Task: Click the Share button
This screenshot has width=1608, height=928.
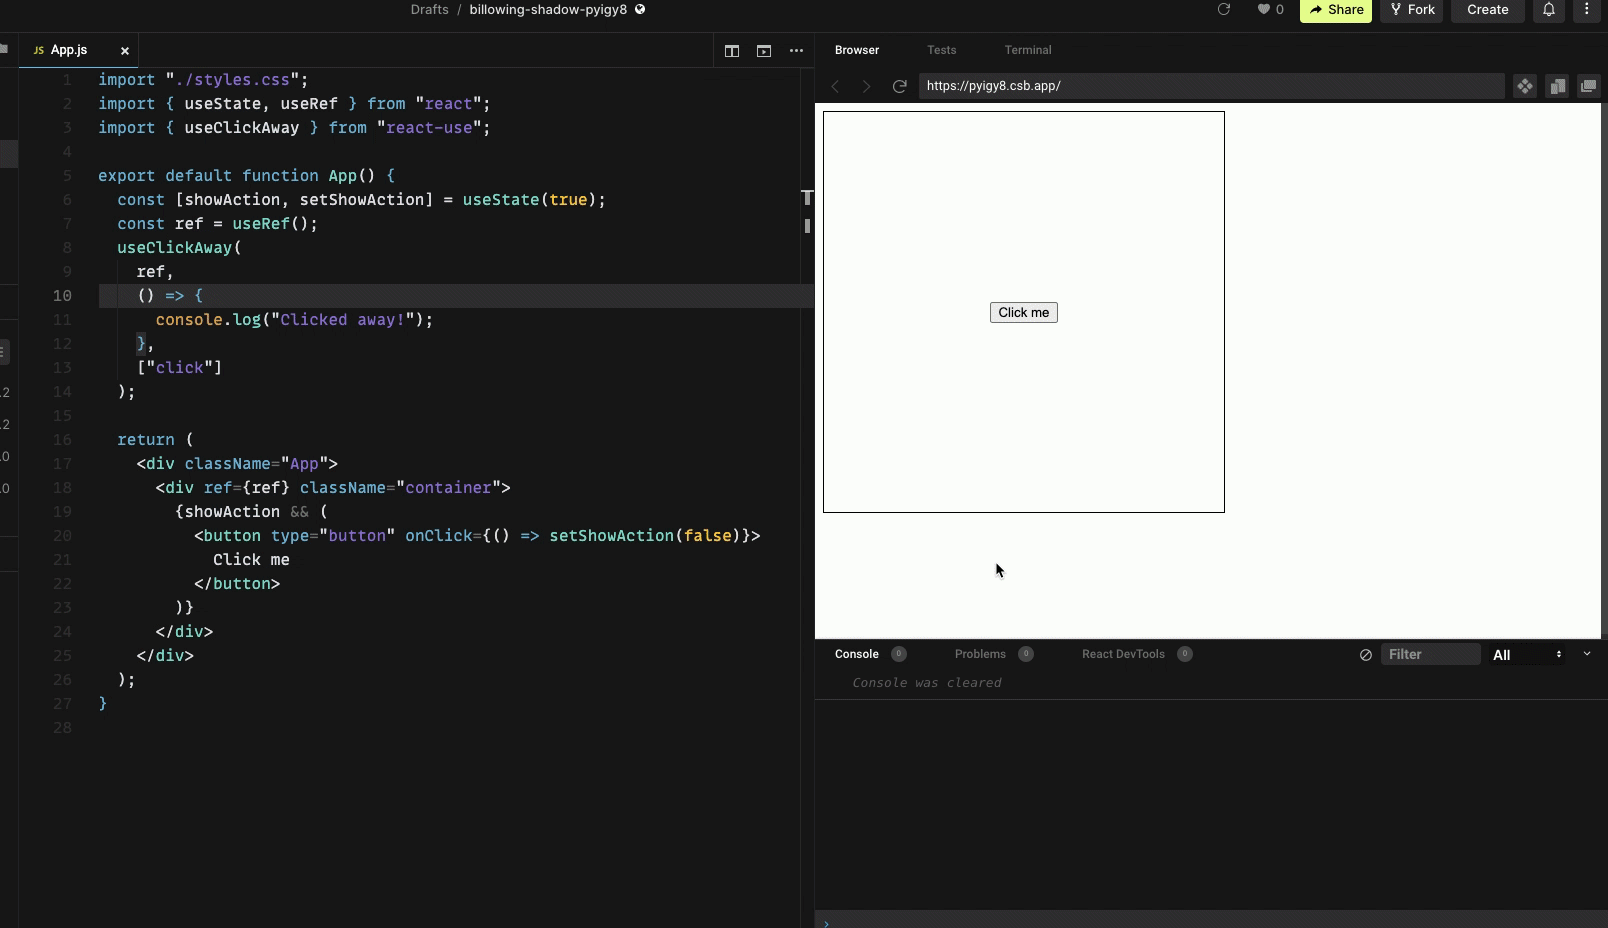Action: (1336, 10)
